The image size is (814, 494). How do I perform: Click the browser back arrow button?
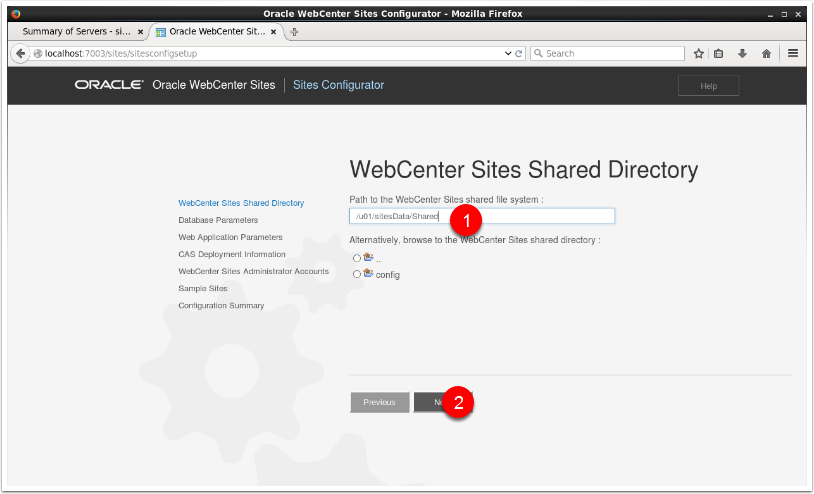click(21, 53)
